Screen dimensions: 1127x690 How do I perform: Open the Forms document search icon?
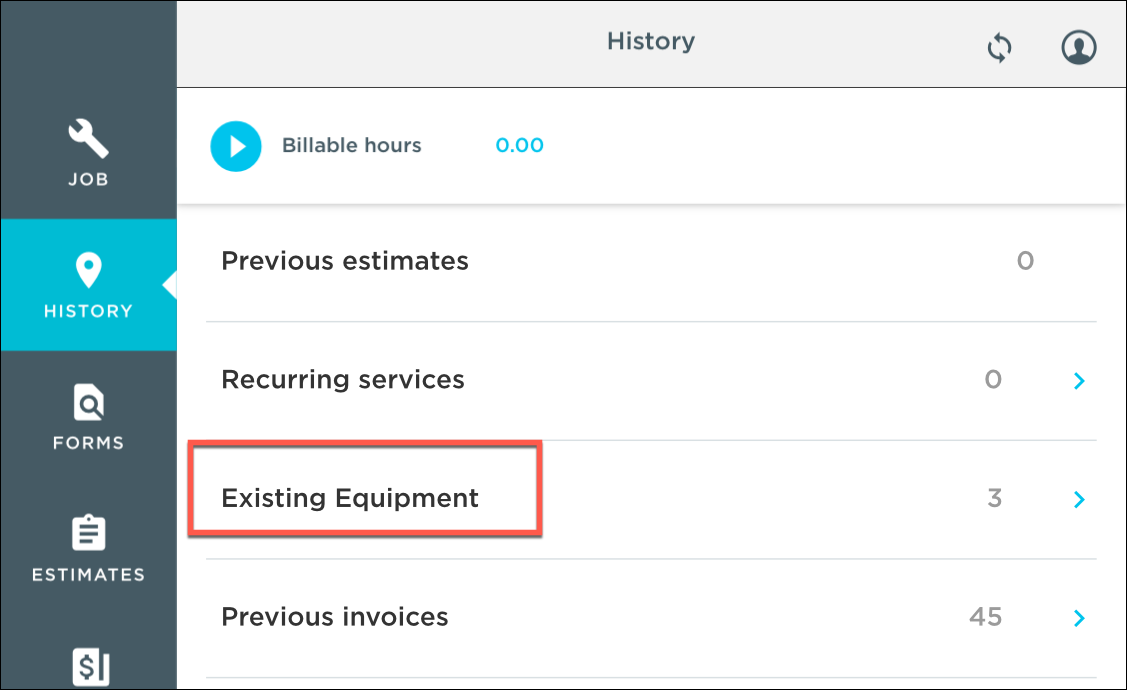(88, 402)
